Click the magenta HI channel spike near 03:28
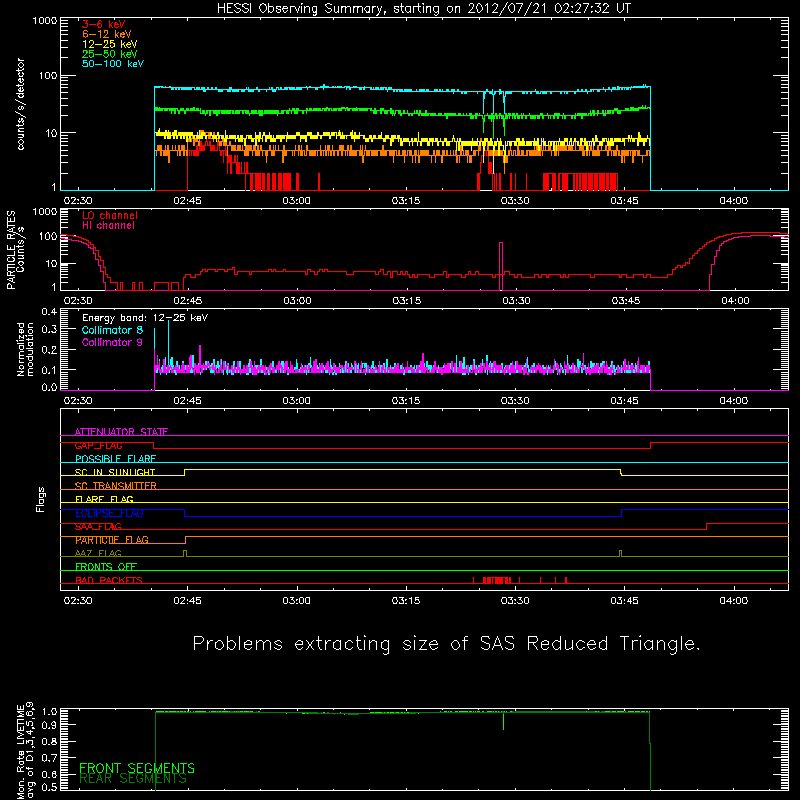800x800 pixels. click(501, 265)
